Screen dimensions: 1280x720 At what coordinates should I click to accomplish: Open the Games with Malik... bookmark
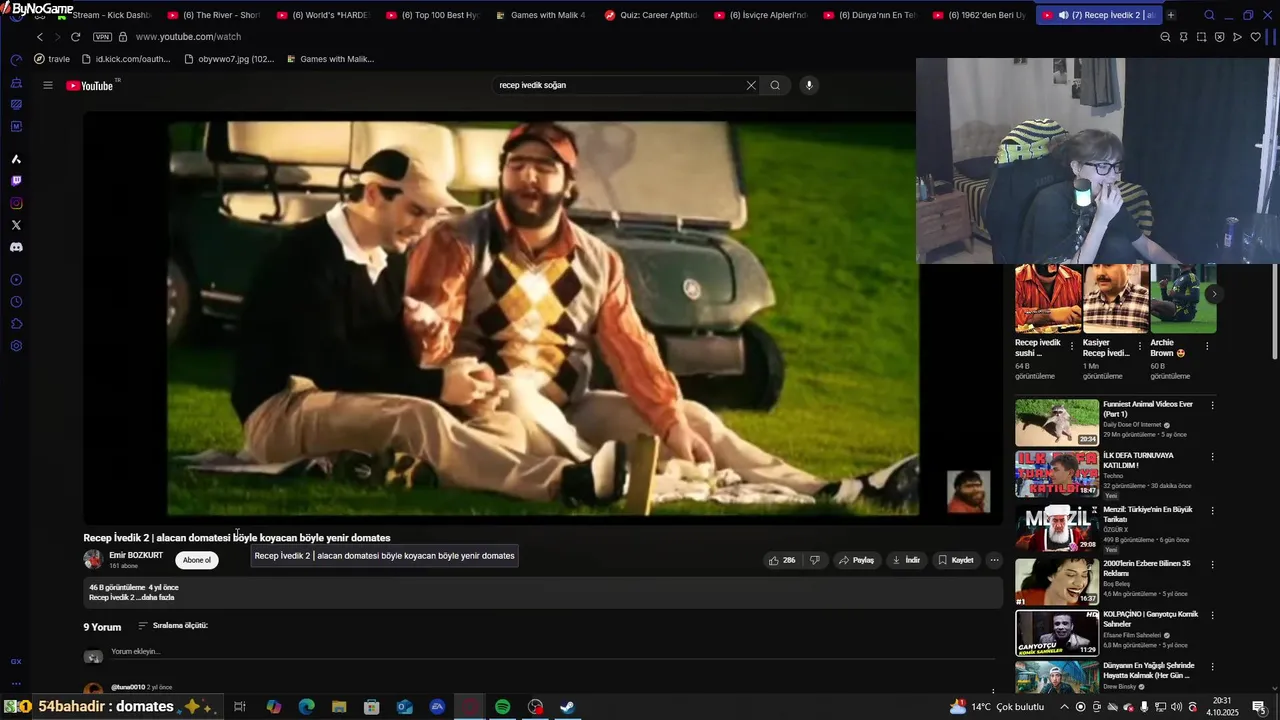click(x=330, y=59)
